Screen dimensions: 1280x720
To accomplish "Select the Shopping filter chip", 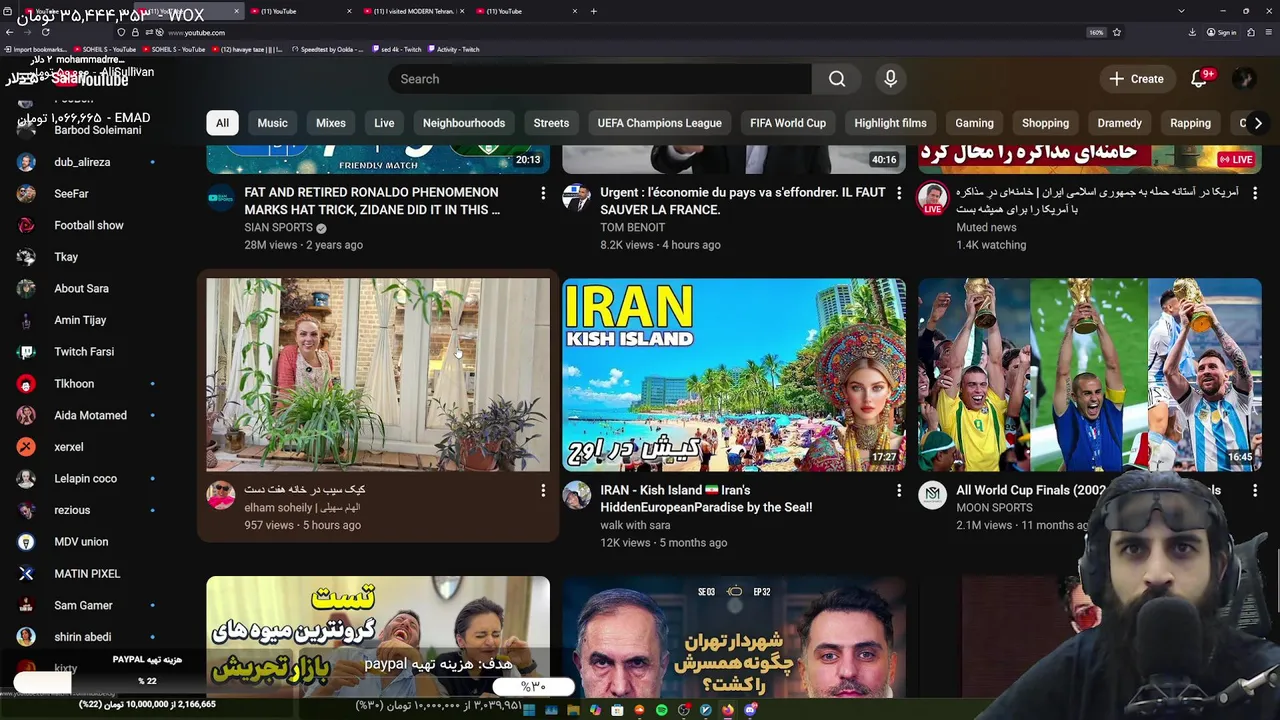I will tap(1045, 123).
